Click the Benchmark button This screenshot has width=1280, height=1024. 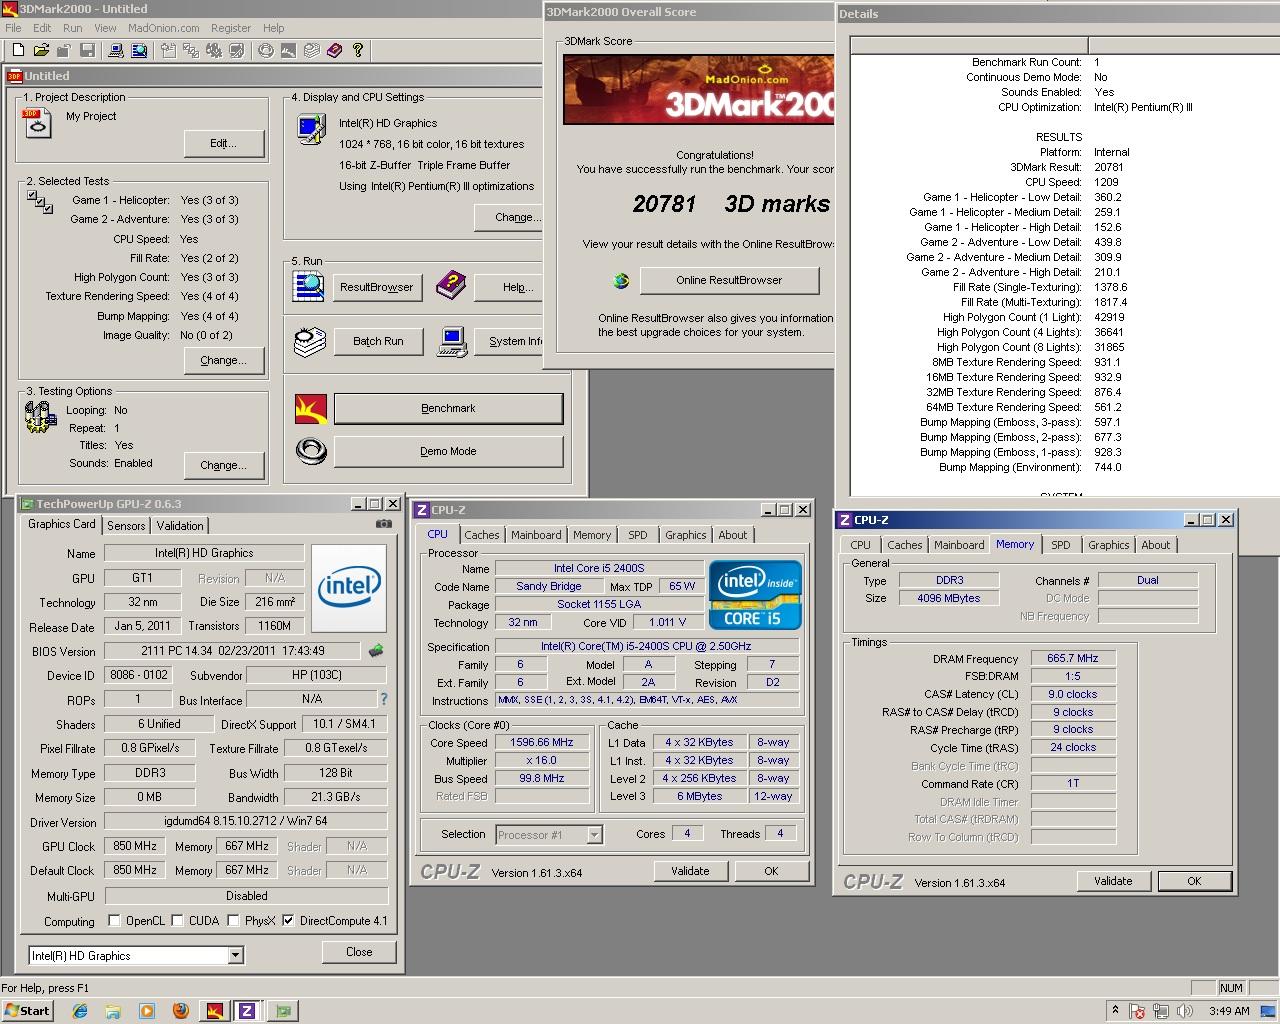(x=448, y=408)
